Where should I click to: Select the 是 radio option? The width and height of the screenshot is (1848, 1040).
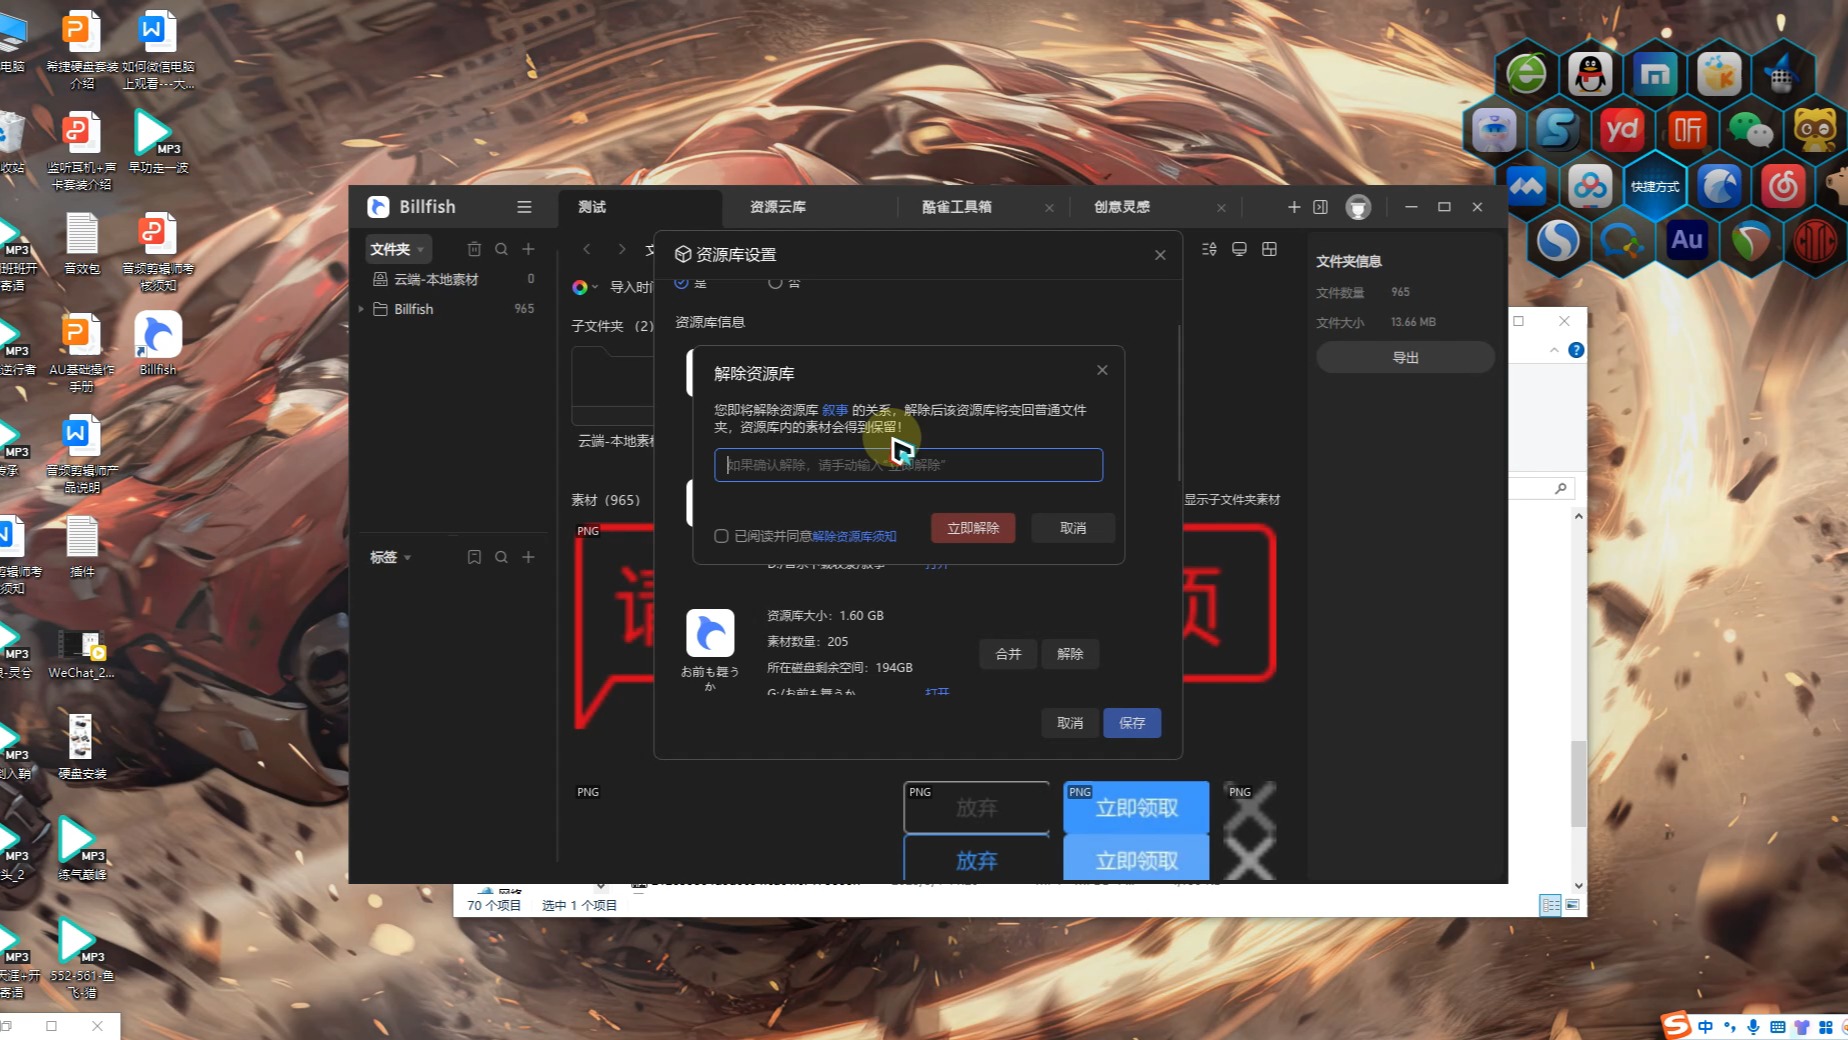681,283
